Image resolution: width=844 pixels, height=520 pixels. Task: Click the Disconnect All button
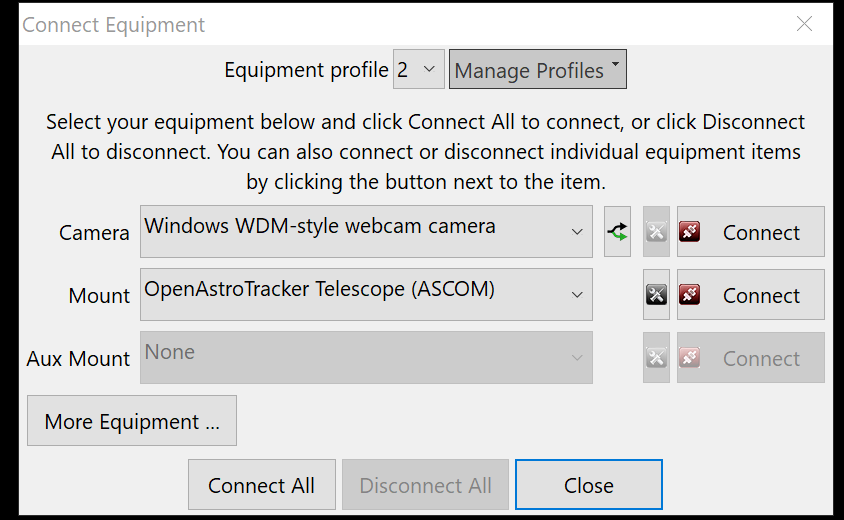(425, 484)
